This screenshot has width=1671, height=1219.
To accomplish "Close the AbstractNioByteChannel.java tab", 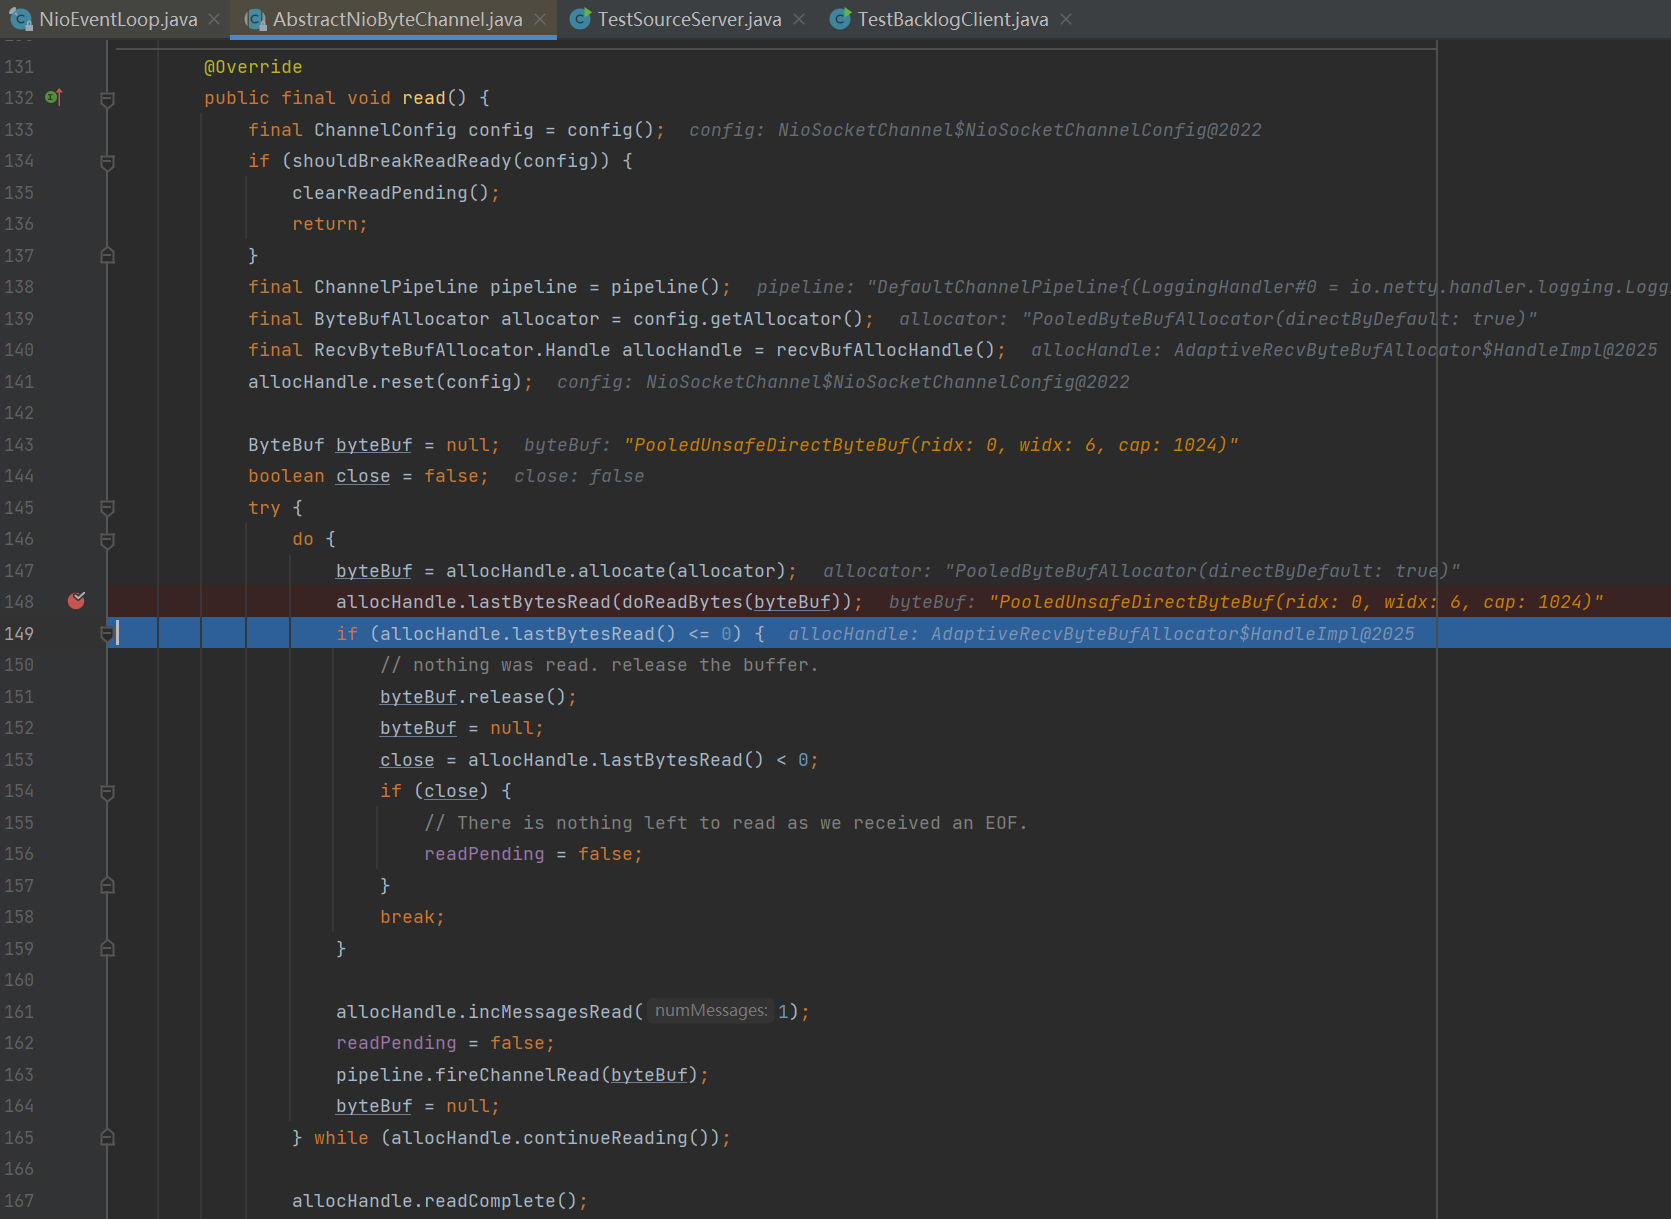I will pyautogui.click(x=540, y=19).
